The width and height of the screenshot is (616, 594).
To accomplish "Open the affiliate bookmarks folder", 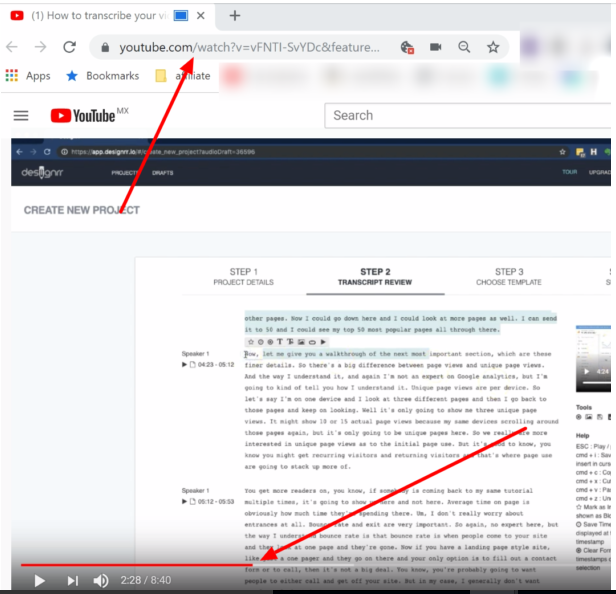I will (x=183, y=75).
